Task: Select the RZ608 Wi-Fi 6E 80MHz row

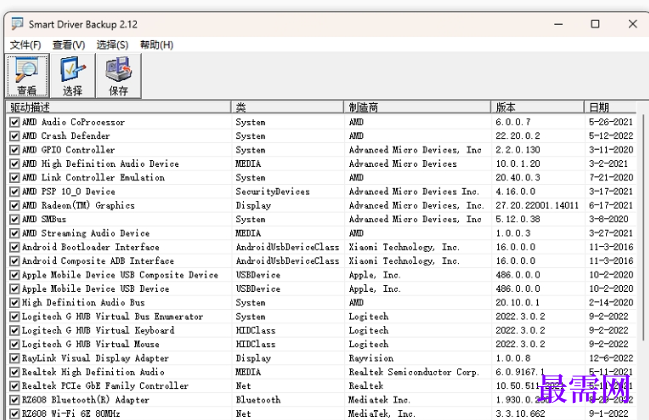Action: 322,413
